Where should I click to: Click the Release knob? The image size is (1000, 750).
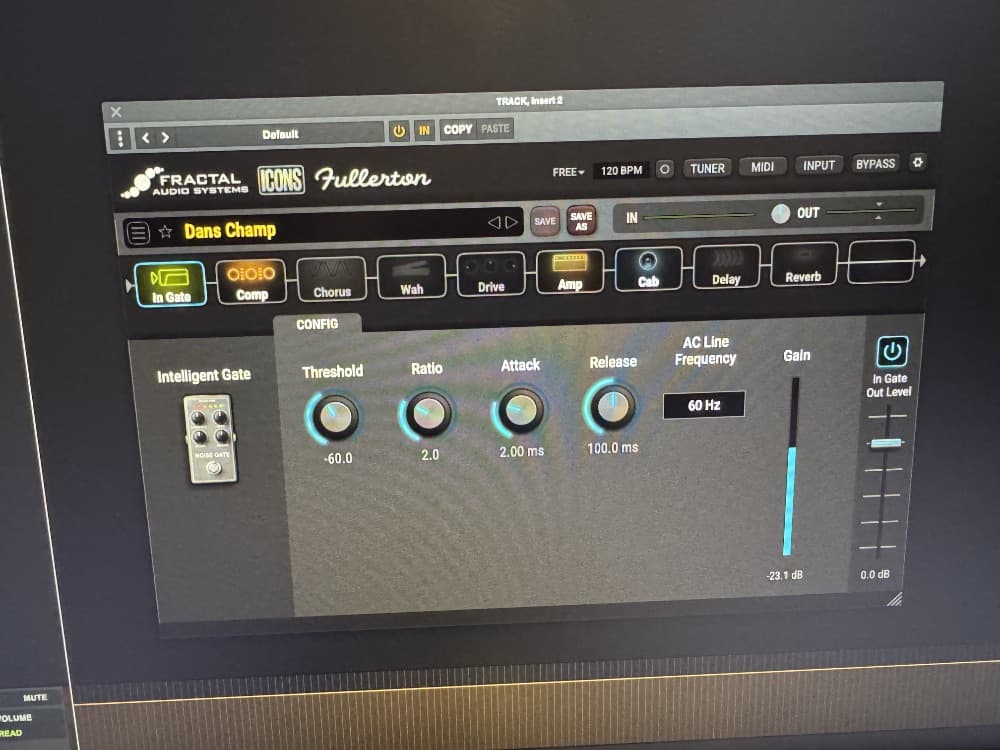click(x=612, y=406)
